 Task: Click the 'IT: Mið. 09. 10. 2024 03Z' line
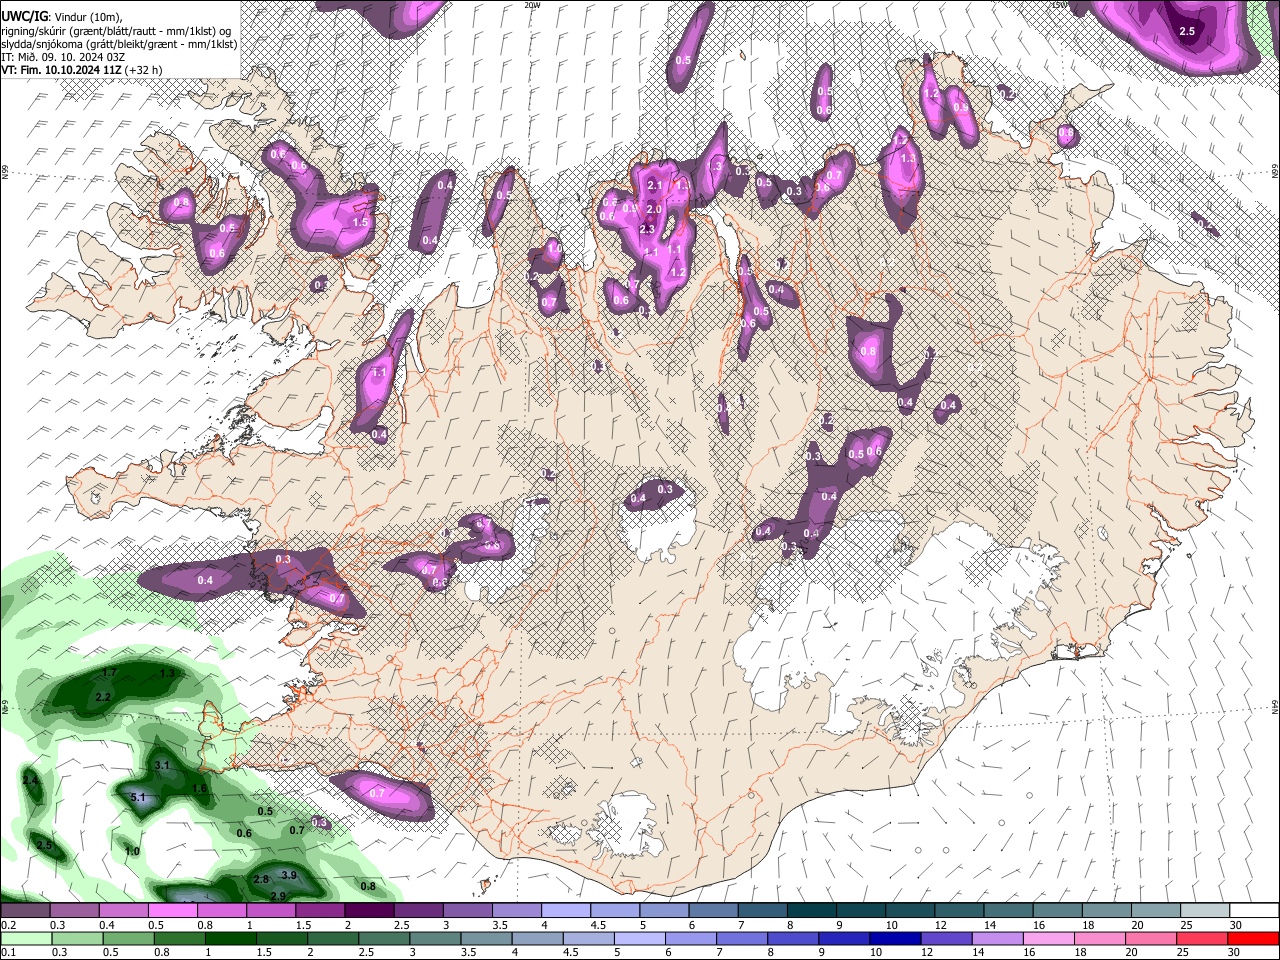[x=63, y=57]
